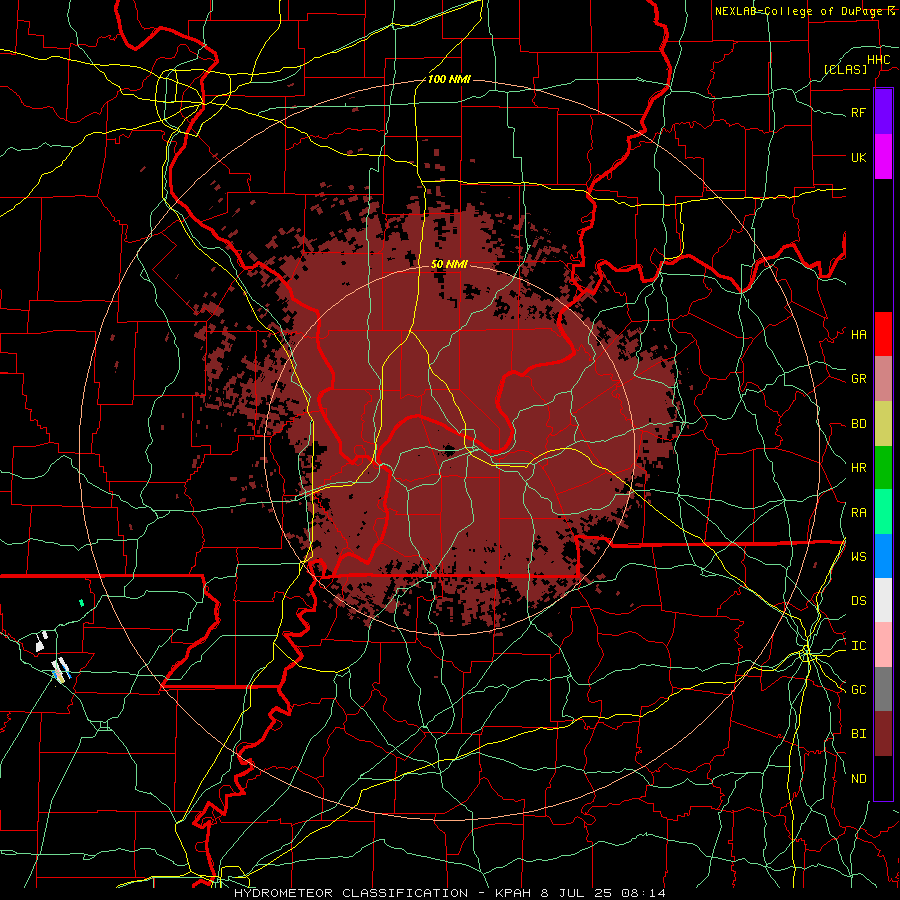Click the '08:14' timestamp text

click(x=645, y=893)
